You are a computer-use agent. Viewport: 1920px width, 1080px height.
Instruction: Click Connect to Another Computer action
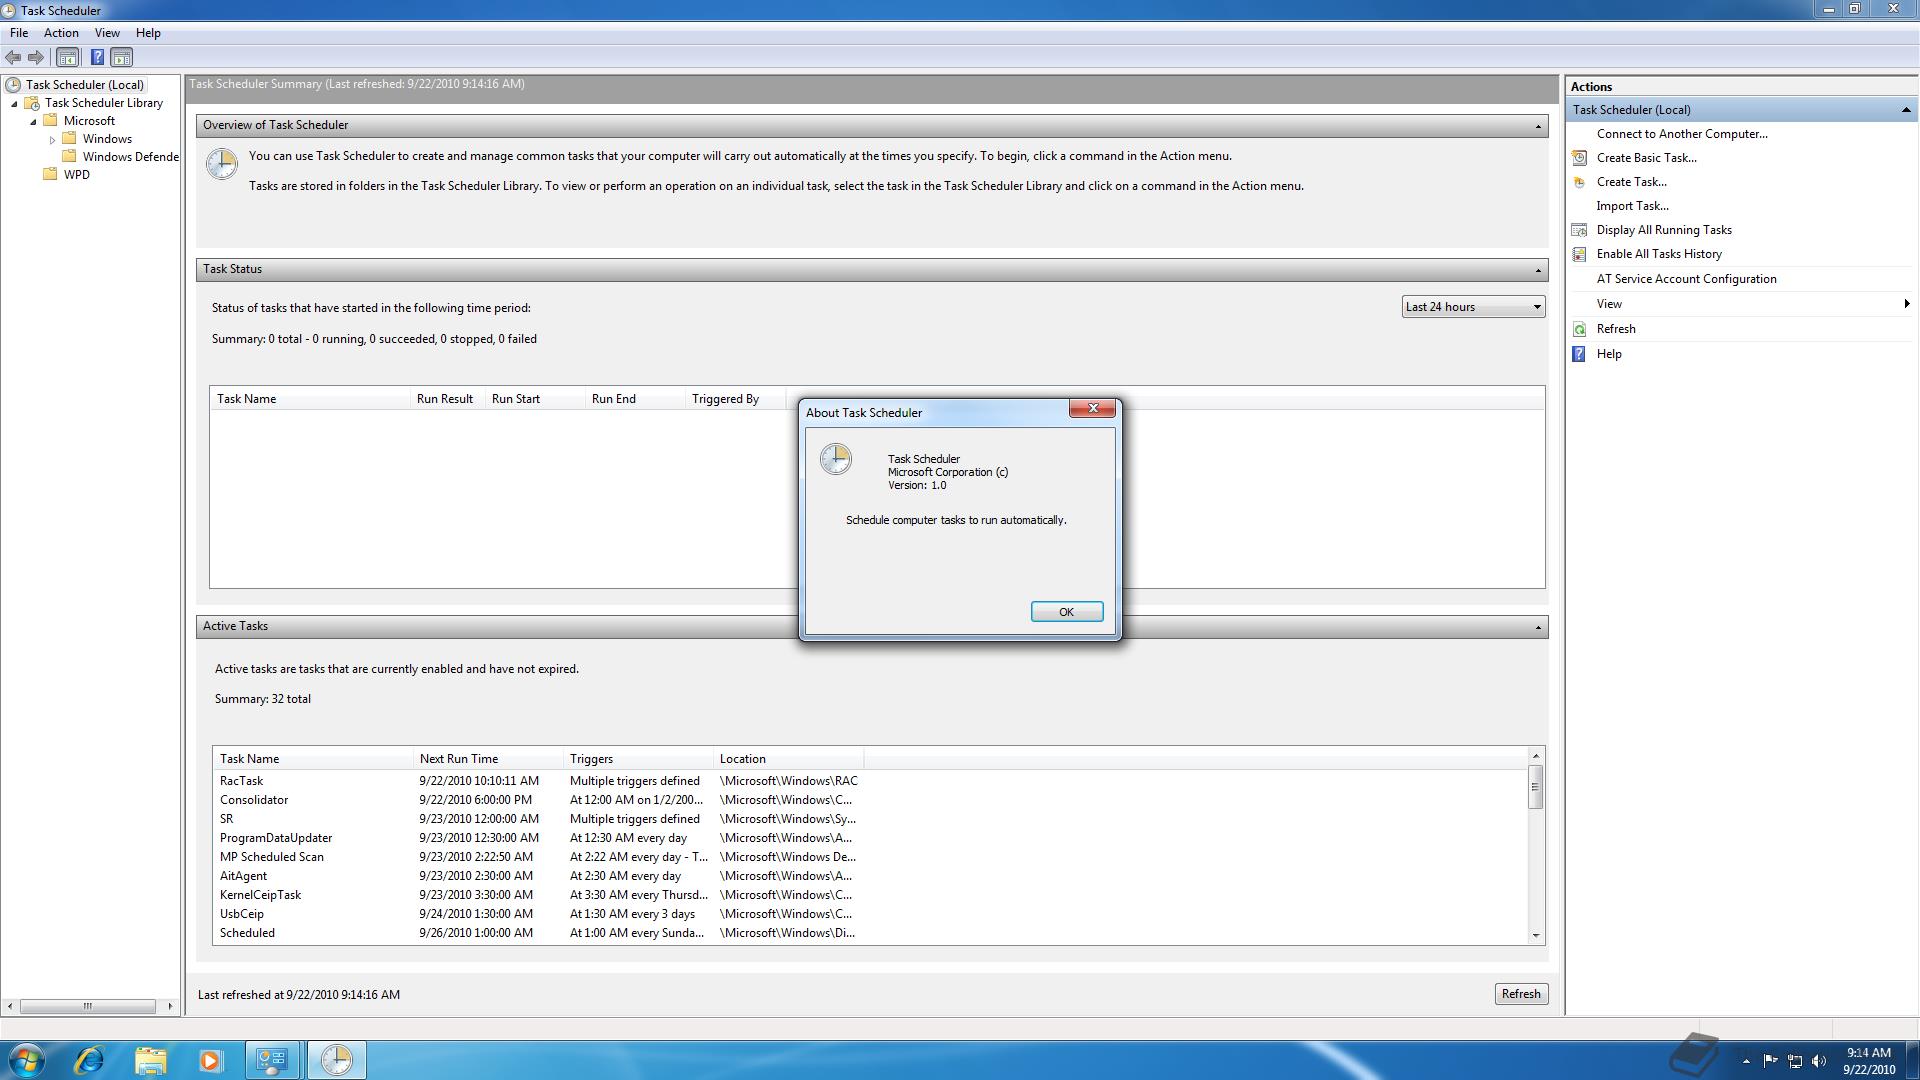(1682, 134)
